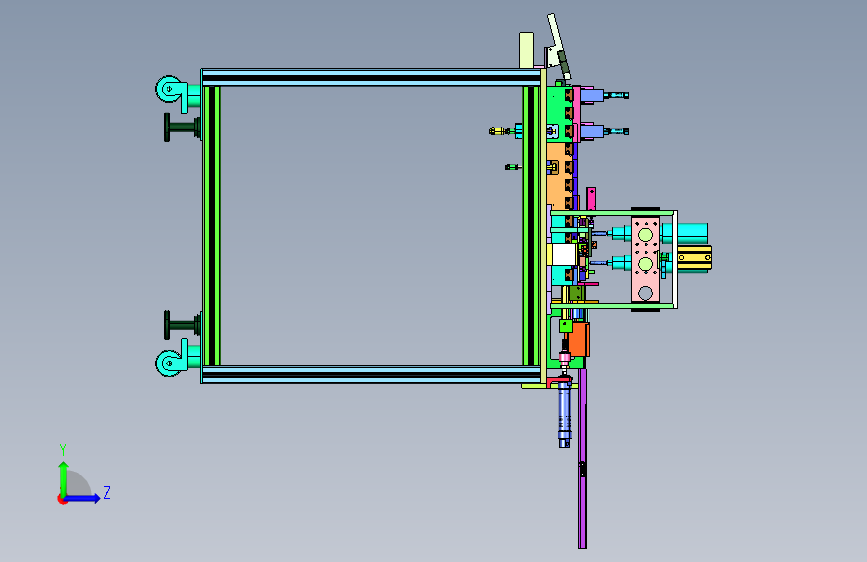
Task: Select the red origin point of the coordinate triad
Action: pyautogui.click(x=62, y=499)
